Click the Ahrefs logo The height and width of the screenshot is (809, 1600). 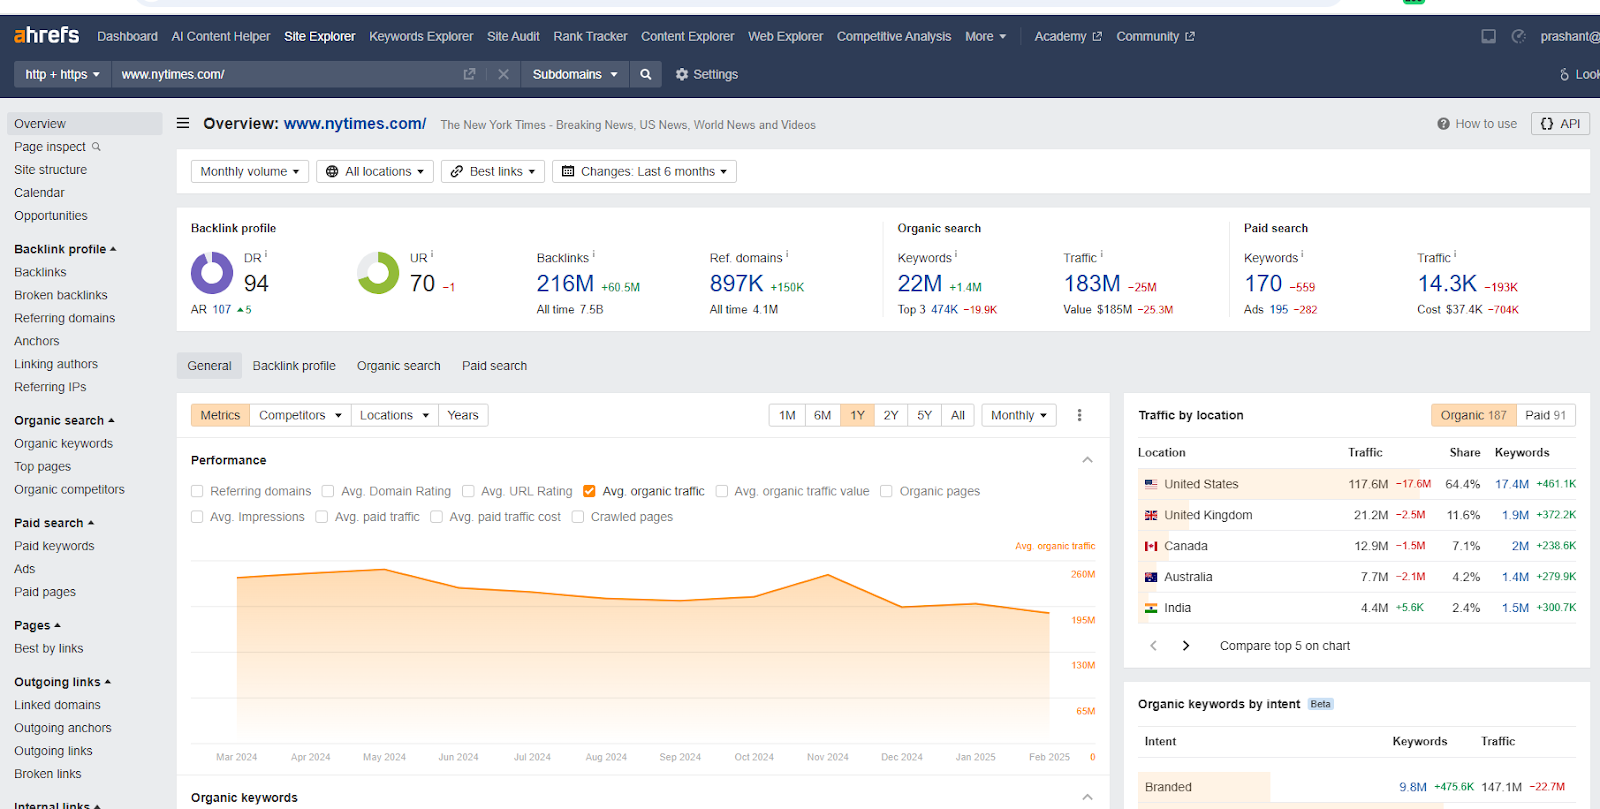(46, 36)
